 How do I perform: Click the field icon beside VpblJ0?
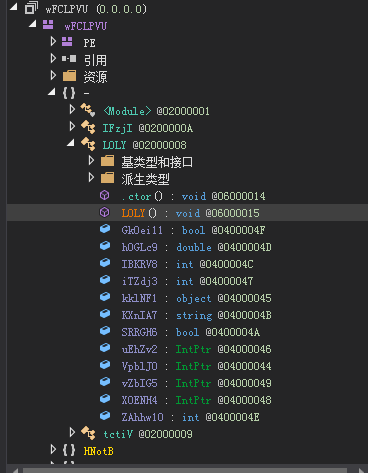click(105, 365)
